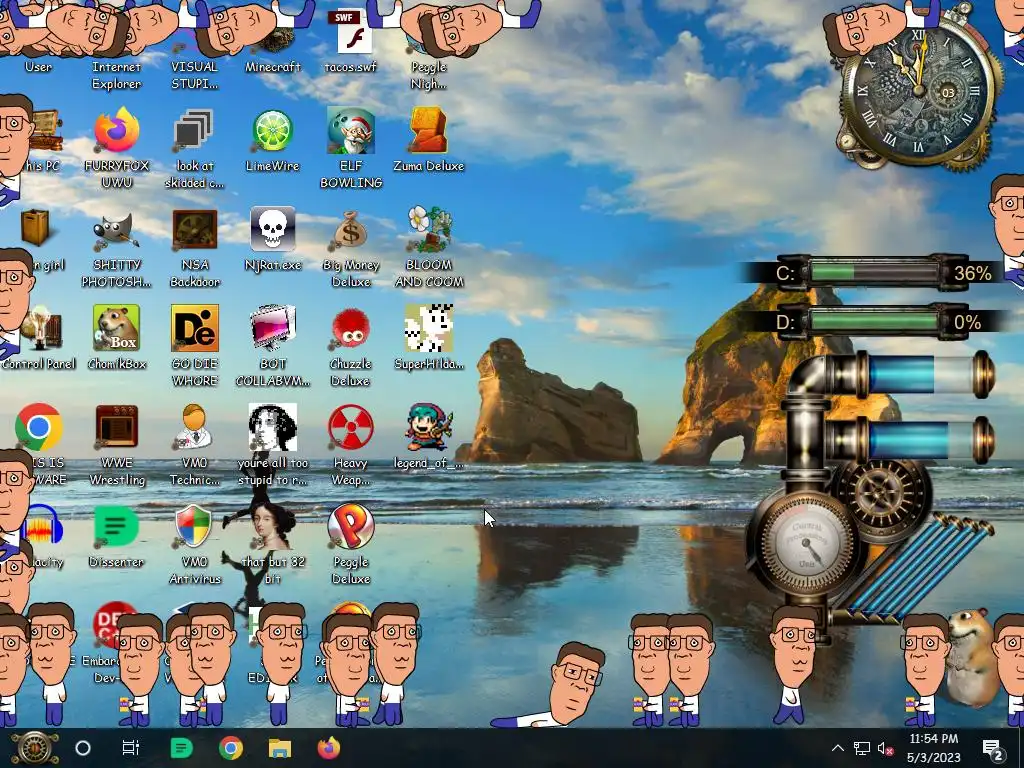Launch ELF BOWLING from the desktop
The image size is (1024, 768).
351,131
